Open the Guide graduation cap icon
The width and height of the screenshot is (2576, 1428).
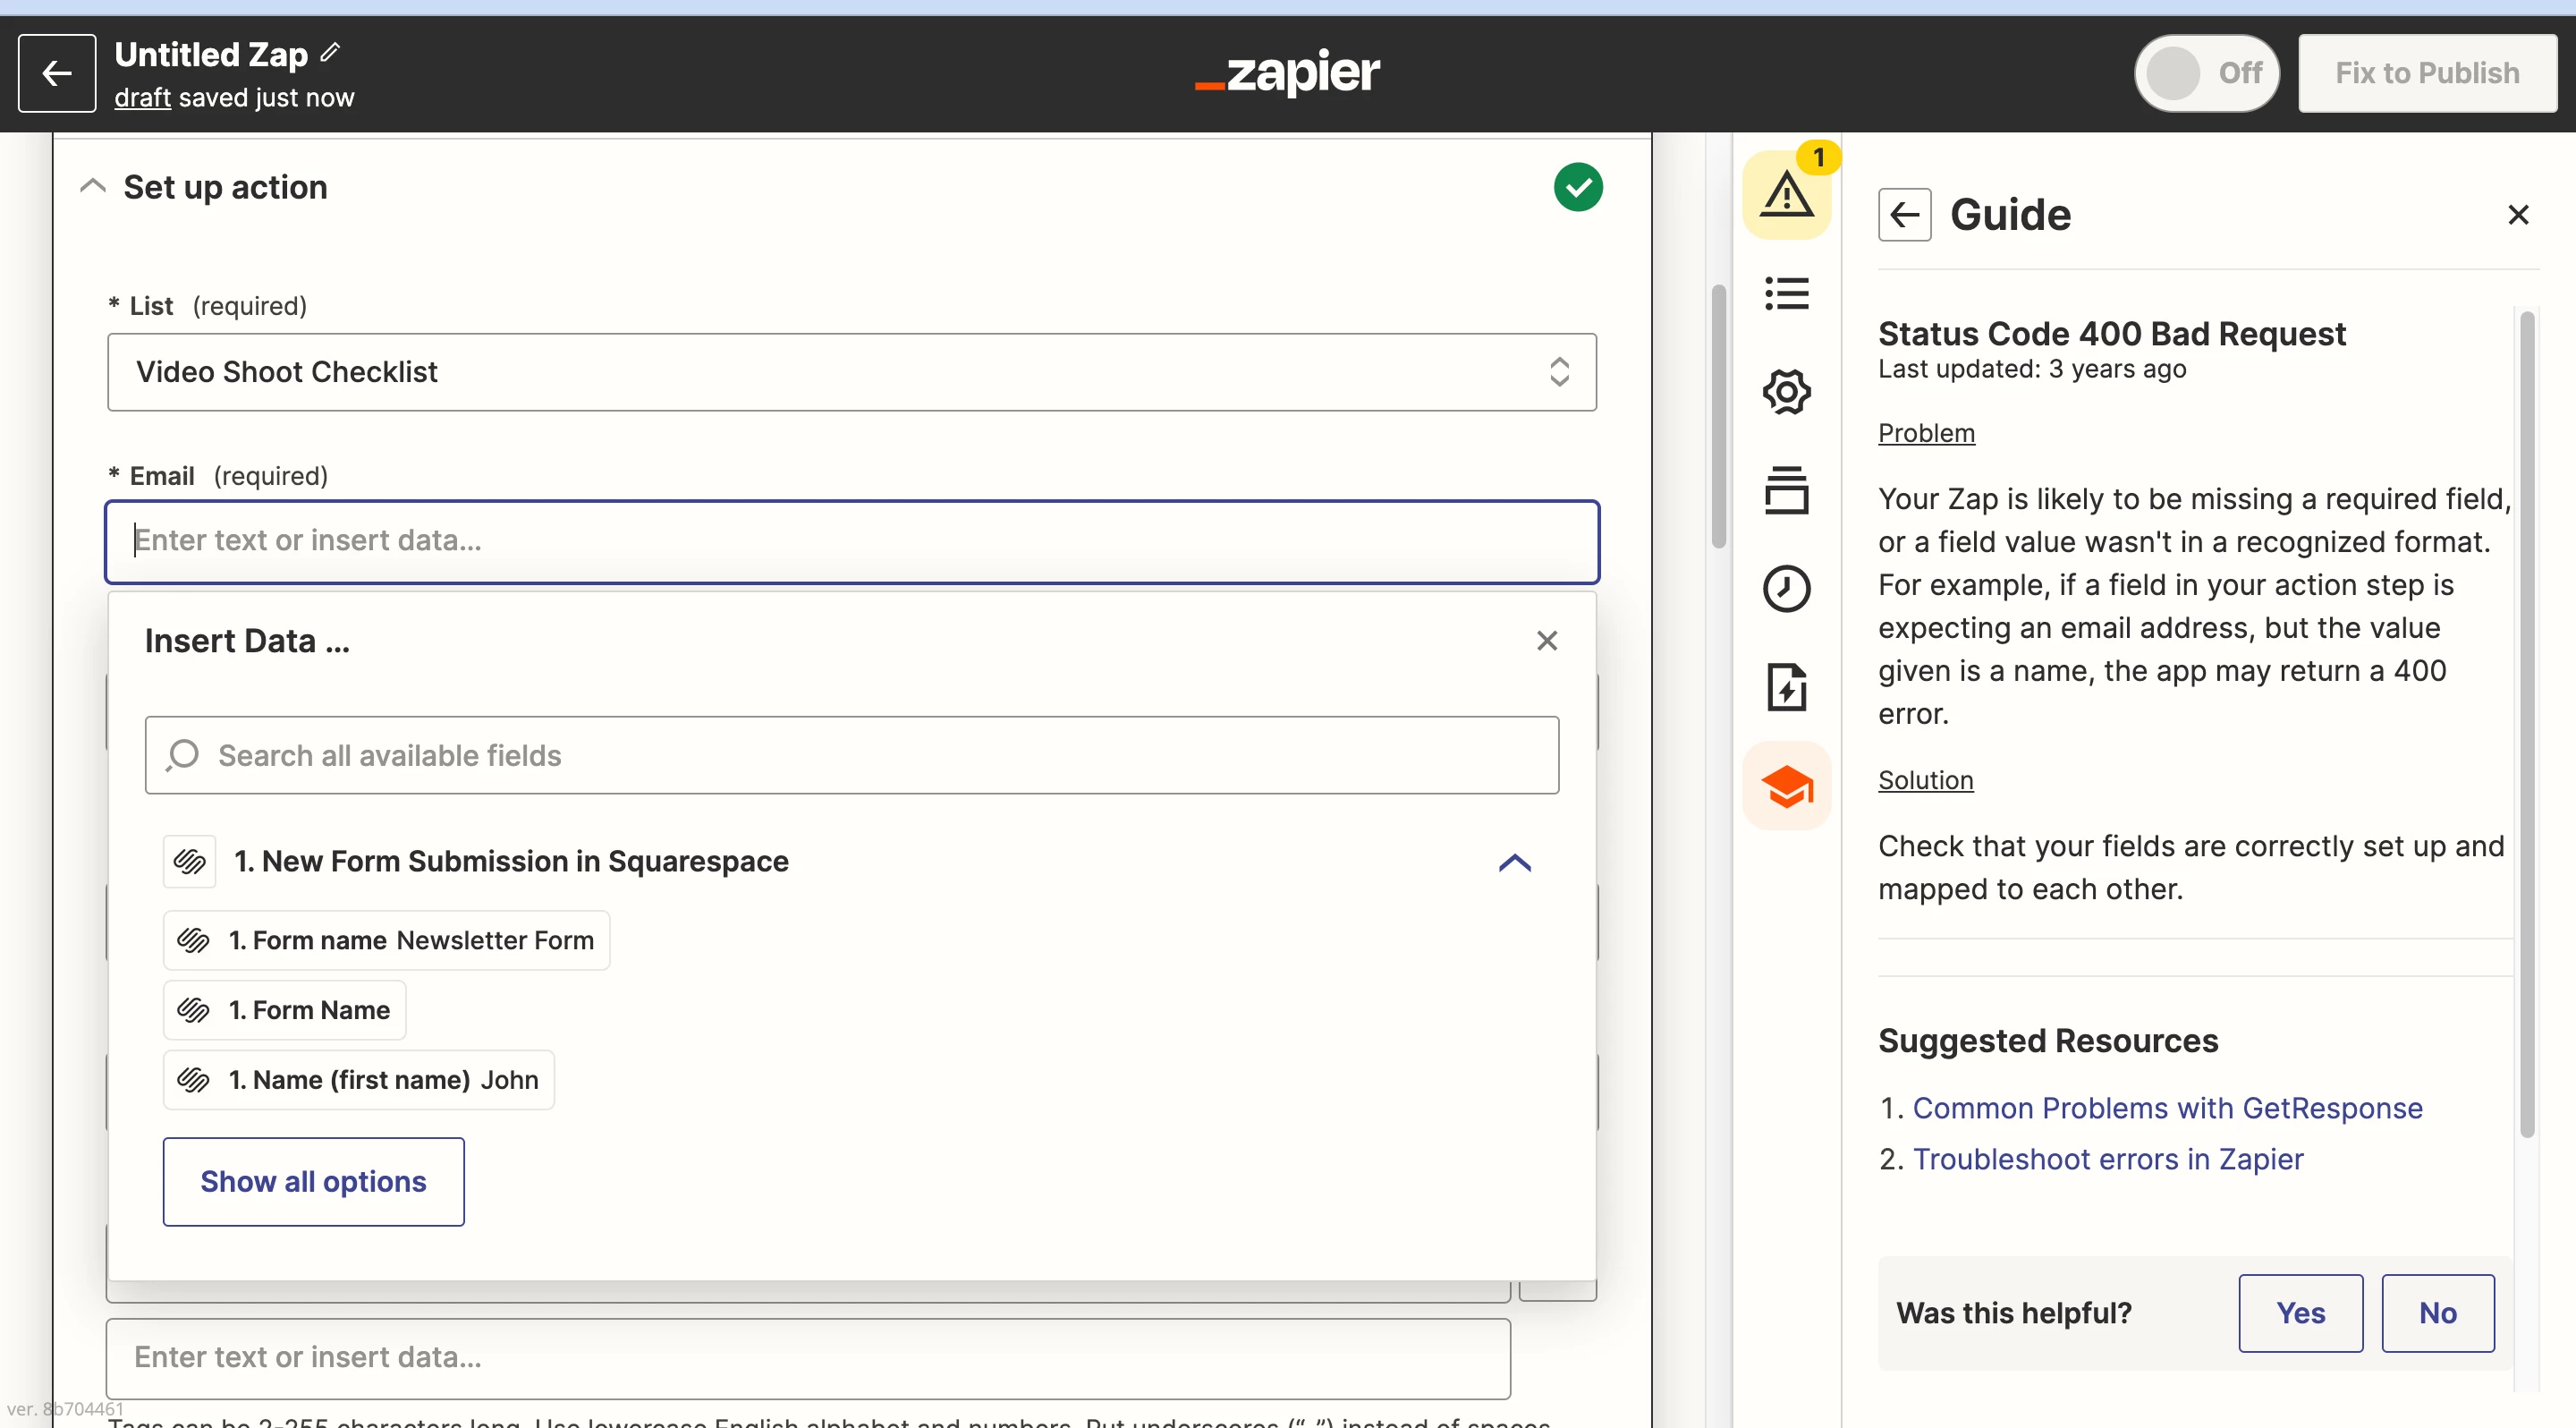1786,787
